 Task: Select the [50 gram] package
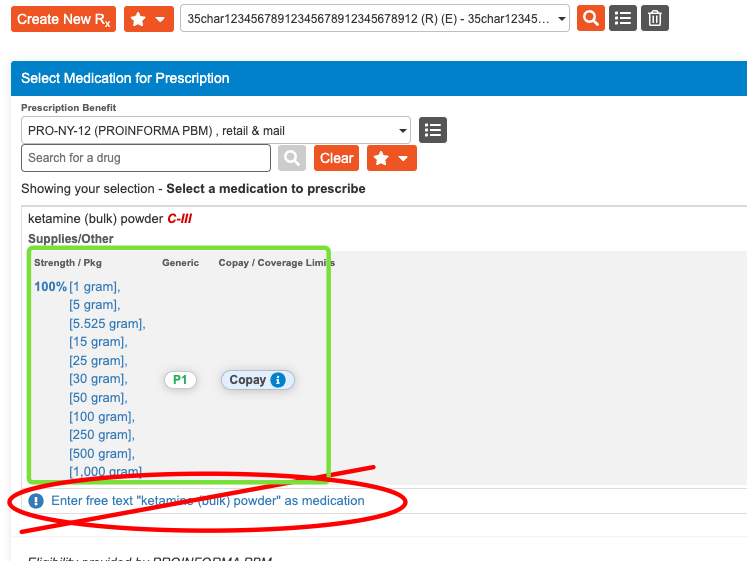pos(98,398)
